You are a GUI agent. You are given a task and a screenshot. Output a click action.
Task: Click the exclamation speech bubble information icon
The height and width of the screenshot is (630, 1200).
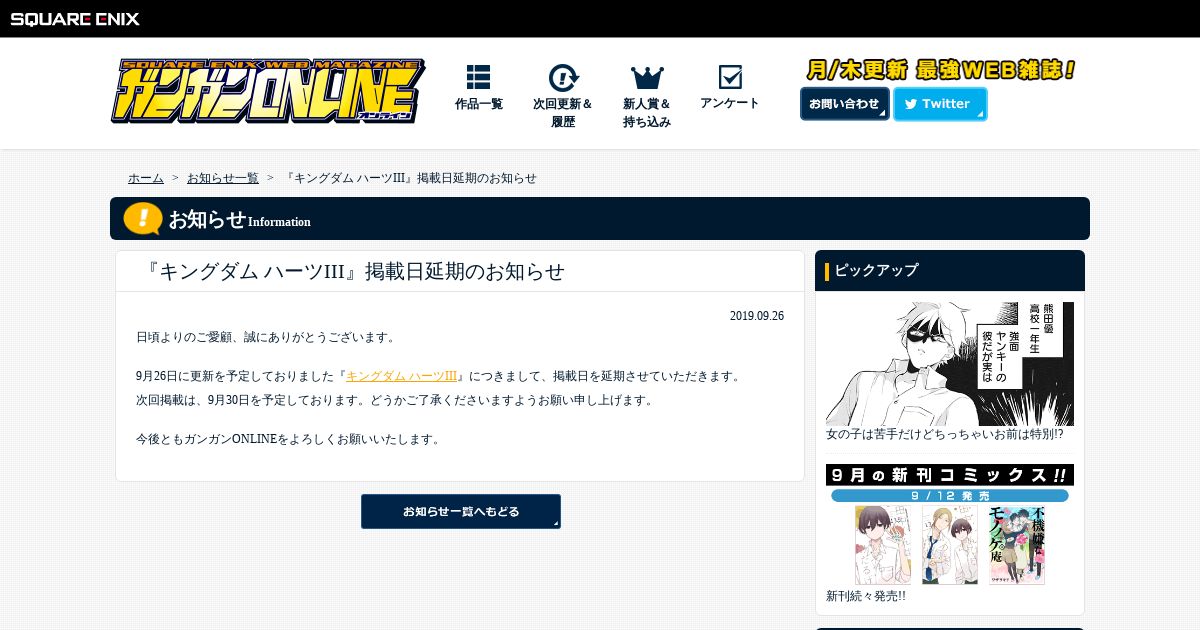[x=143, y=218]
